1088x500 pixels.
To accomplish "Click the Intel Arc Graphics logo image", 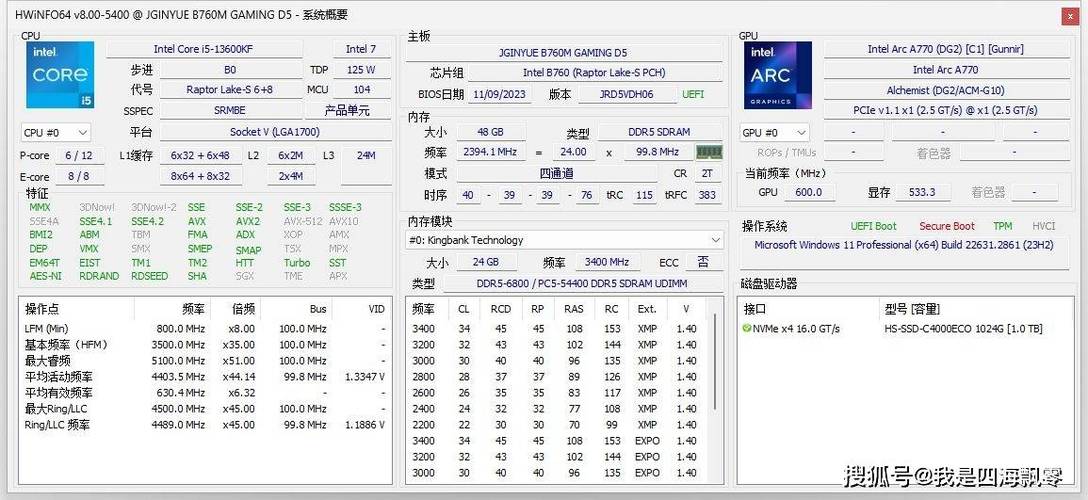I will (x=778, y=75).
